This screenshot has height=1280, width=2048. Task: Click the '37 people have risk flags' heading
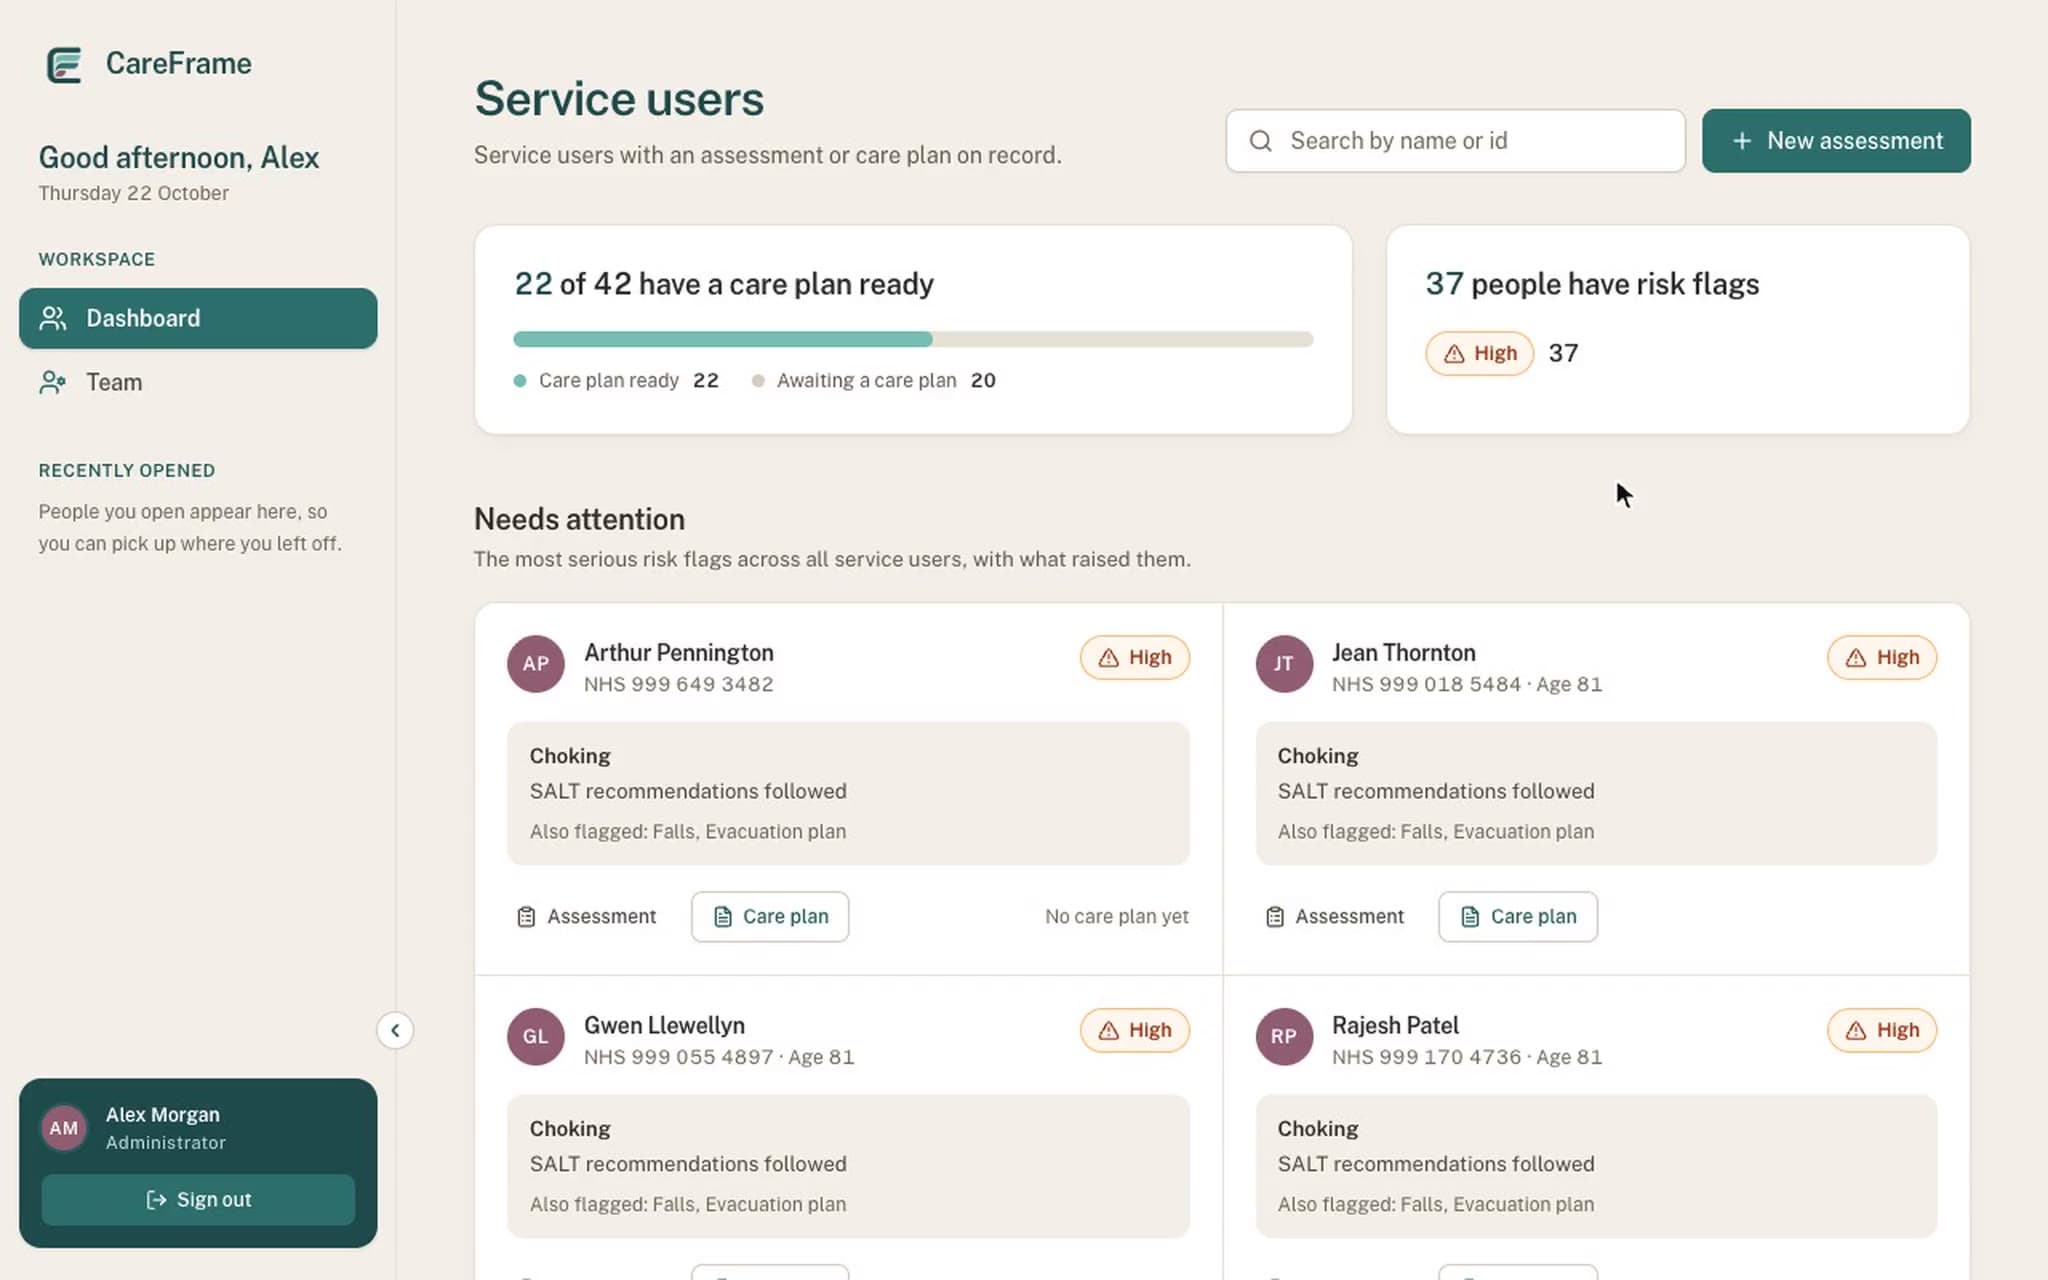pyautogui.click(x=1592, y=284)
